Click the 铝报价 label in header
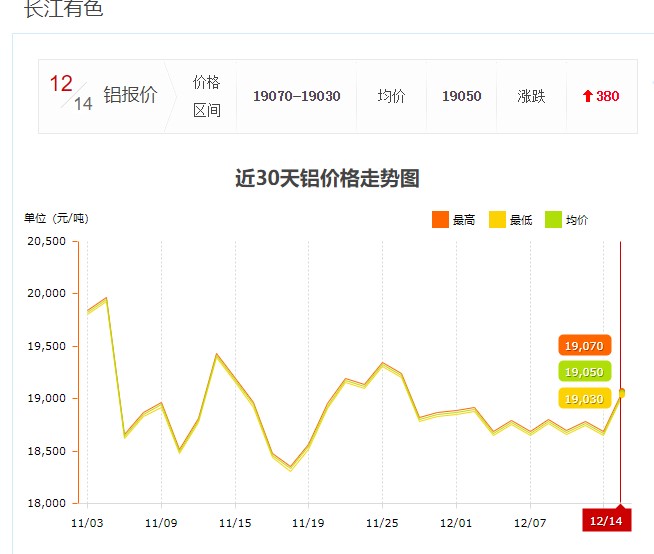Image resolution: width=654 pixels, height=554 pixels. point(130,96)
